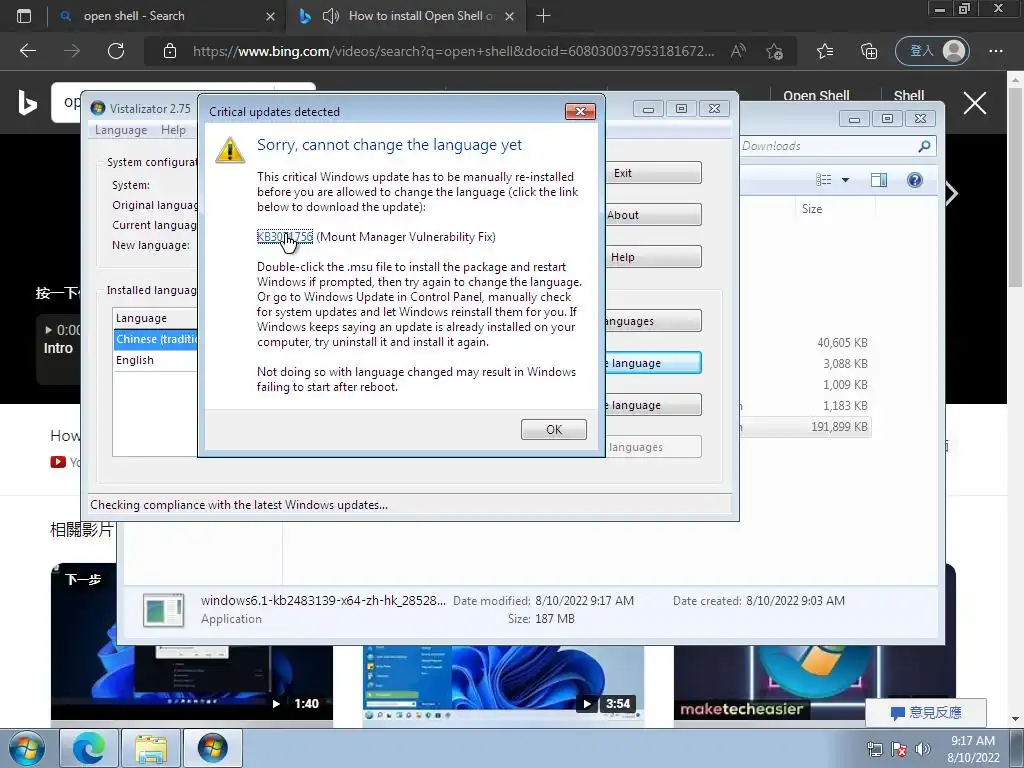Image resolution: width=1024 pixels, height=768 pixels.
Task: Click the site lock icon in address bar
Action: pos(170,51)
